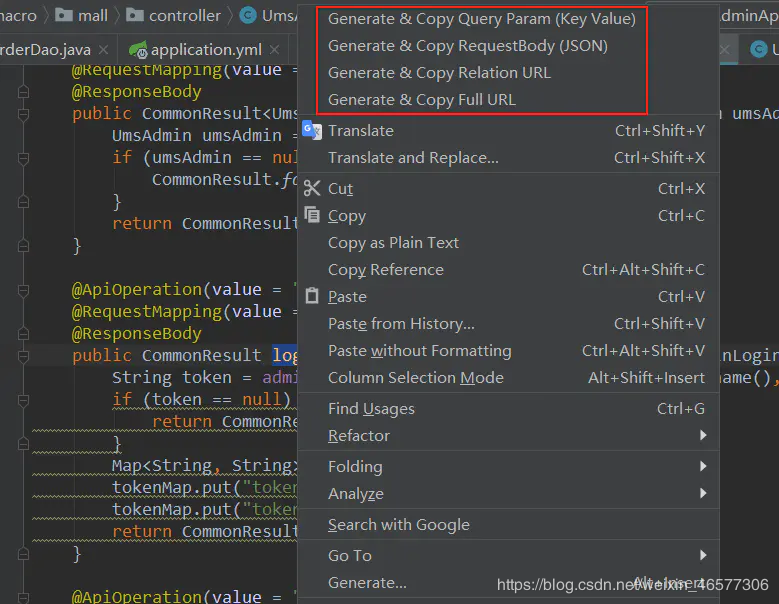
Task: Expand the Analyze submenu
Action: [509, 493]
